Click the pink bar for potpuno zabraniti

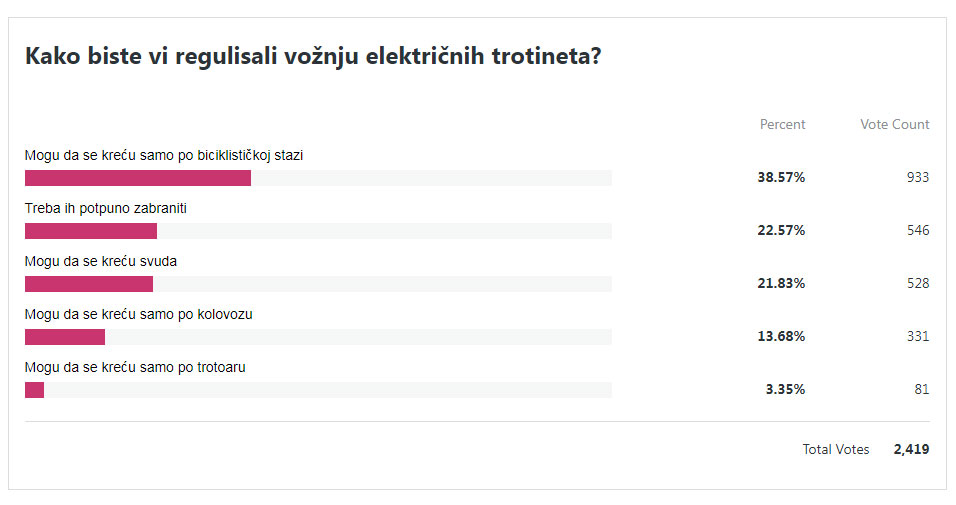[x=91, y=231]
